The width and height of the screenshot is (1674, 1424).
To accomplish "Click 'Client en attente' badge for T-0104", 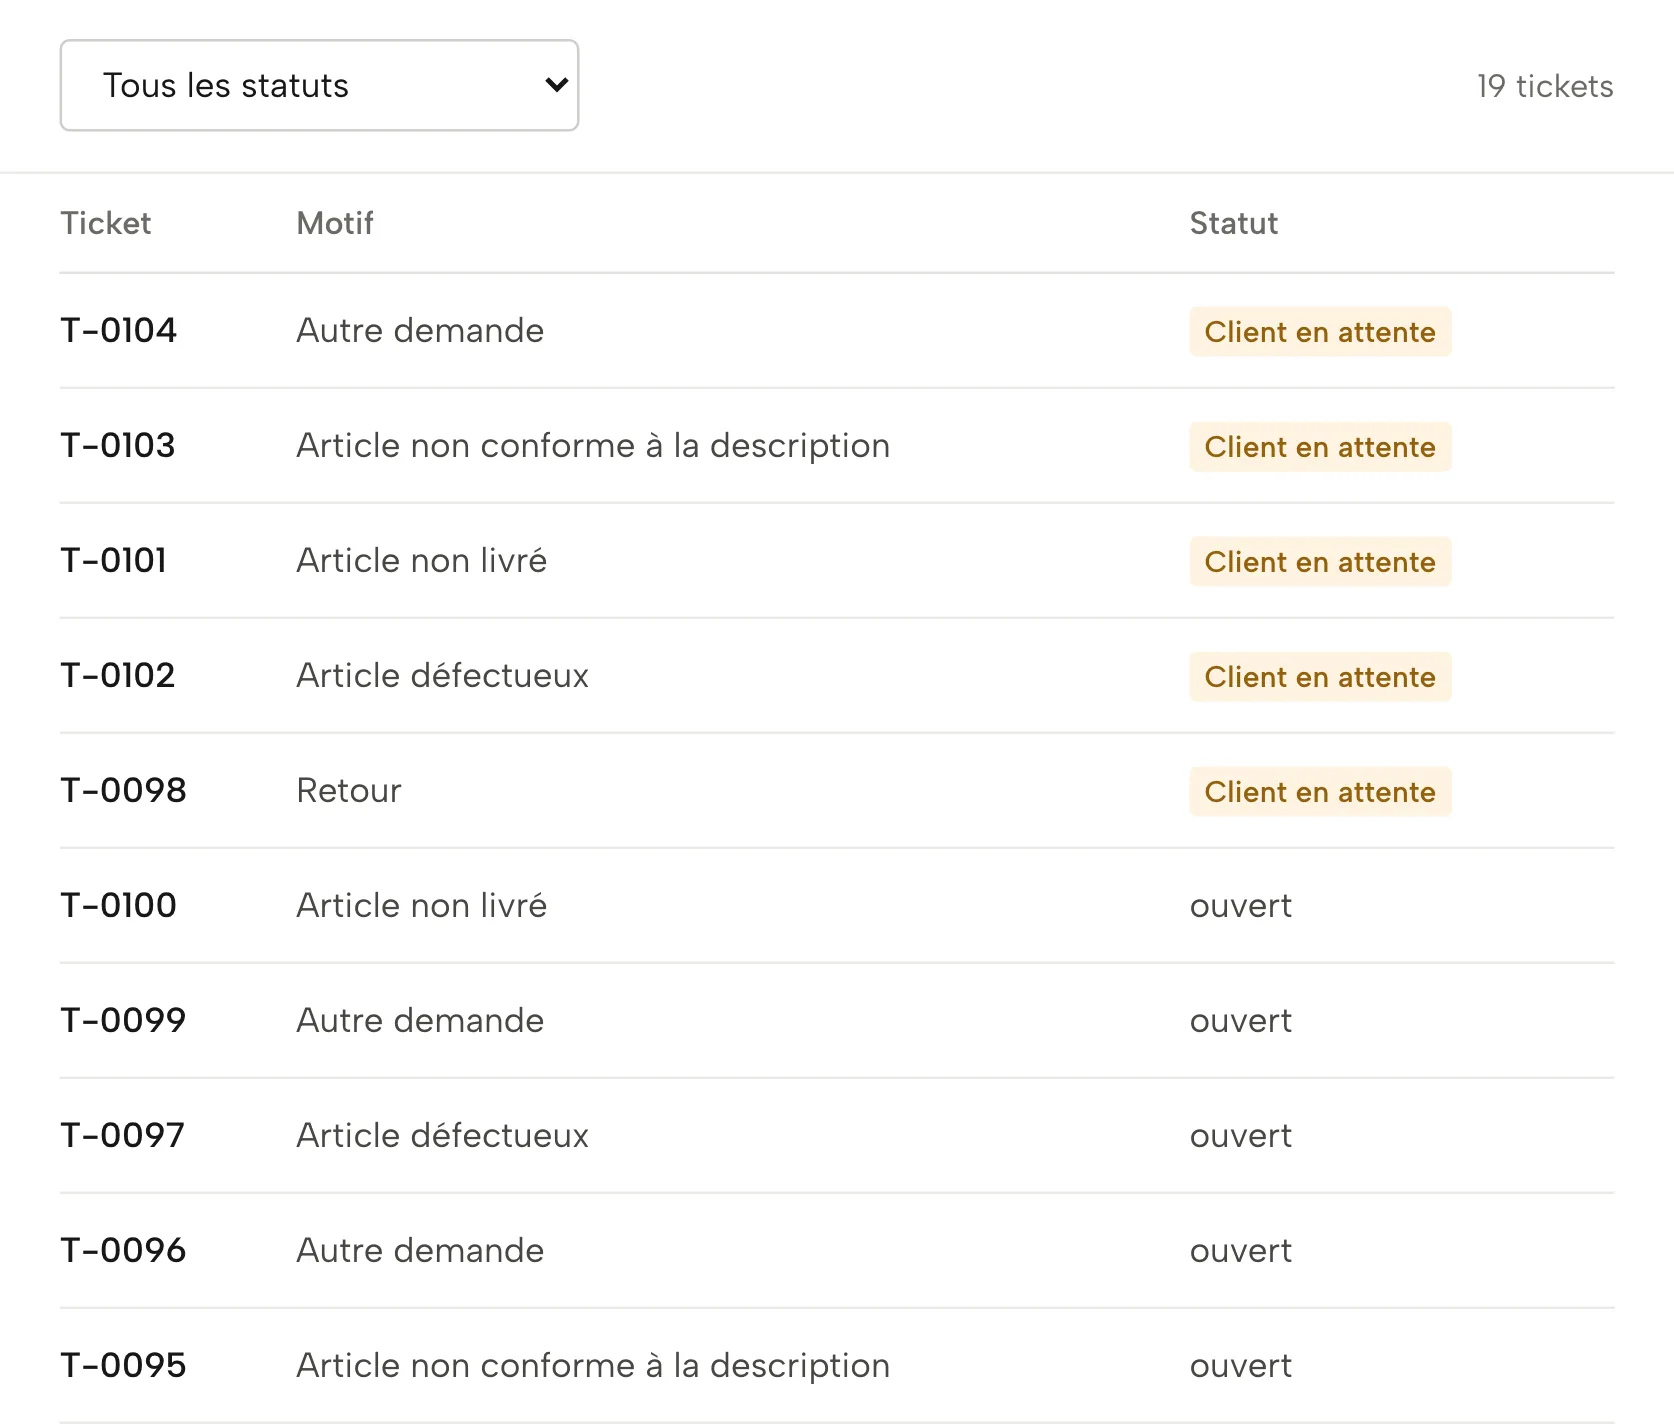I will pos(1320,332).
